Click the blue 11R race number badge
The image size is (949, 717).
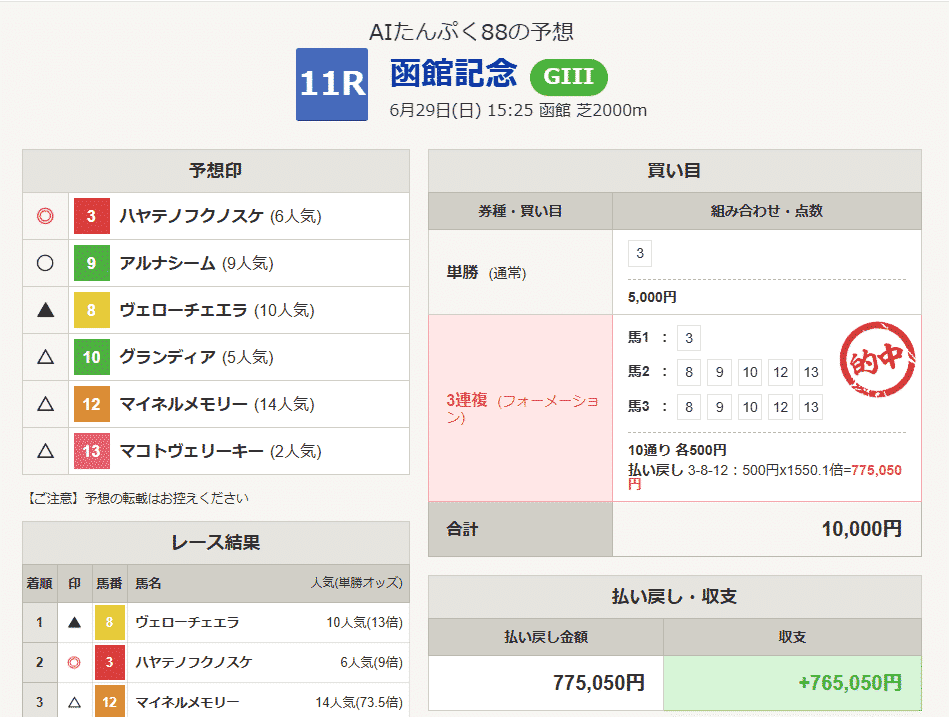[332, 84]
